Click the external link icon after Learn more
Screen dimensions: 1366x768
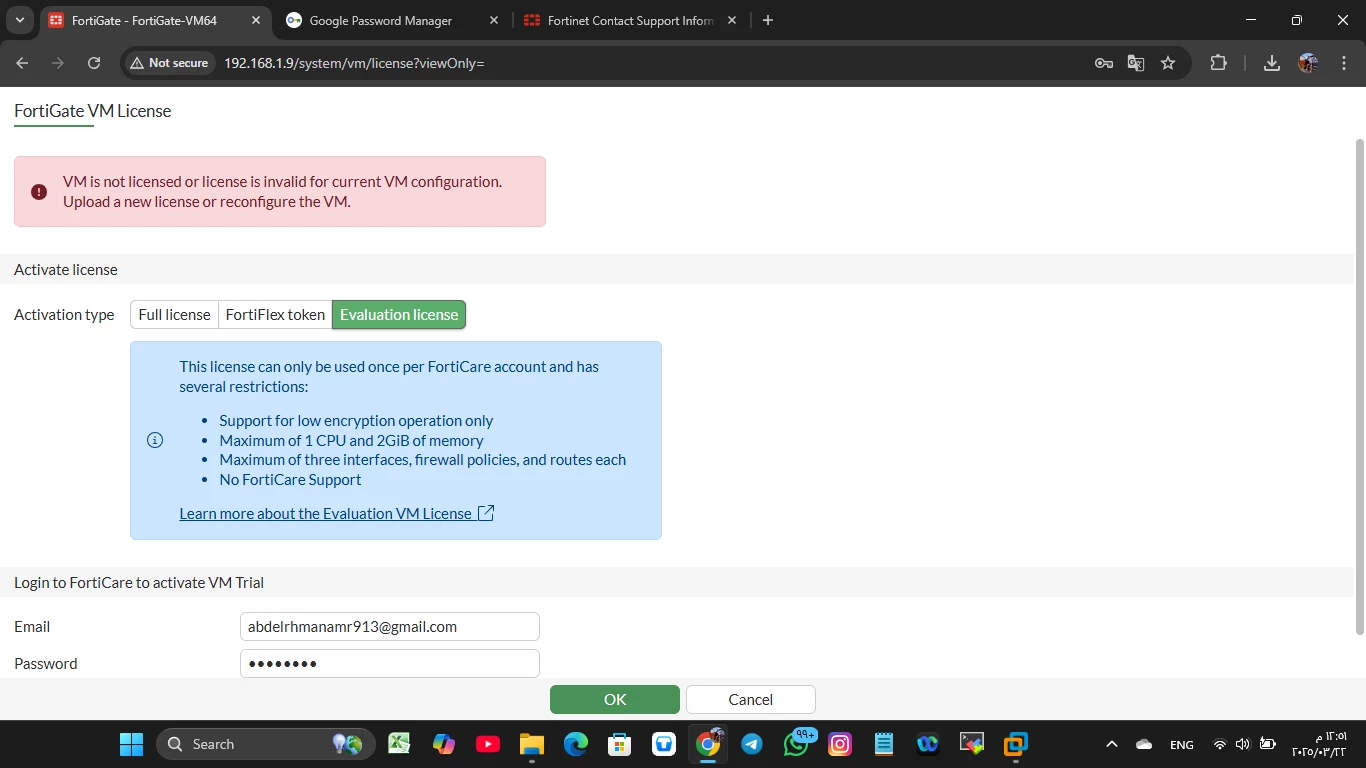coord(486,513)
